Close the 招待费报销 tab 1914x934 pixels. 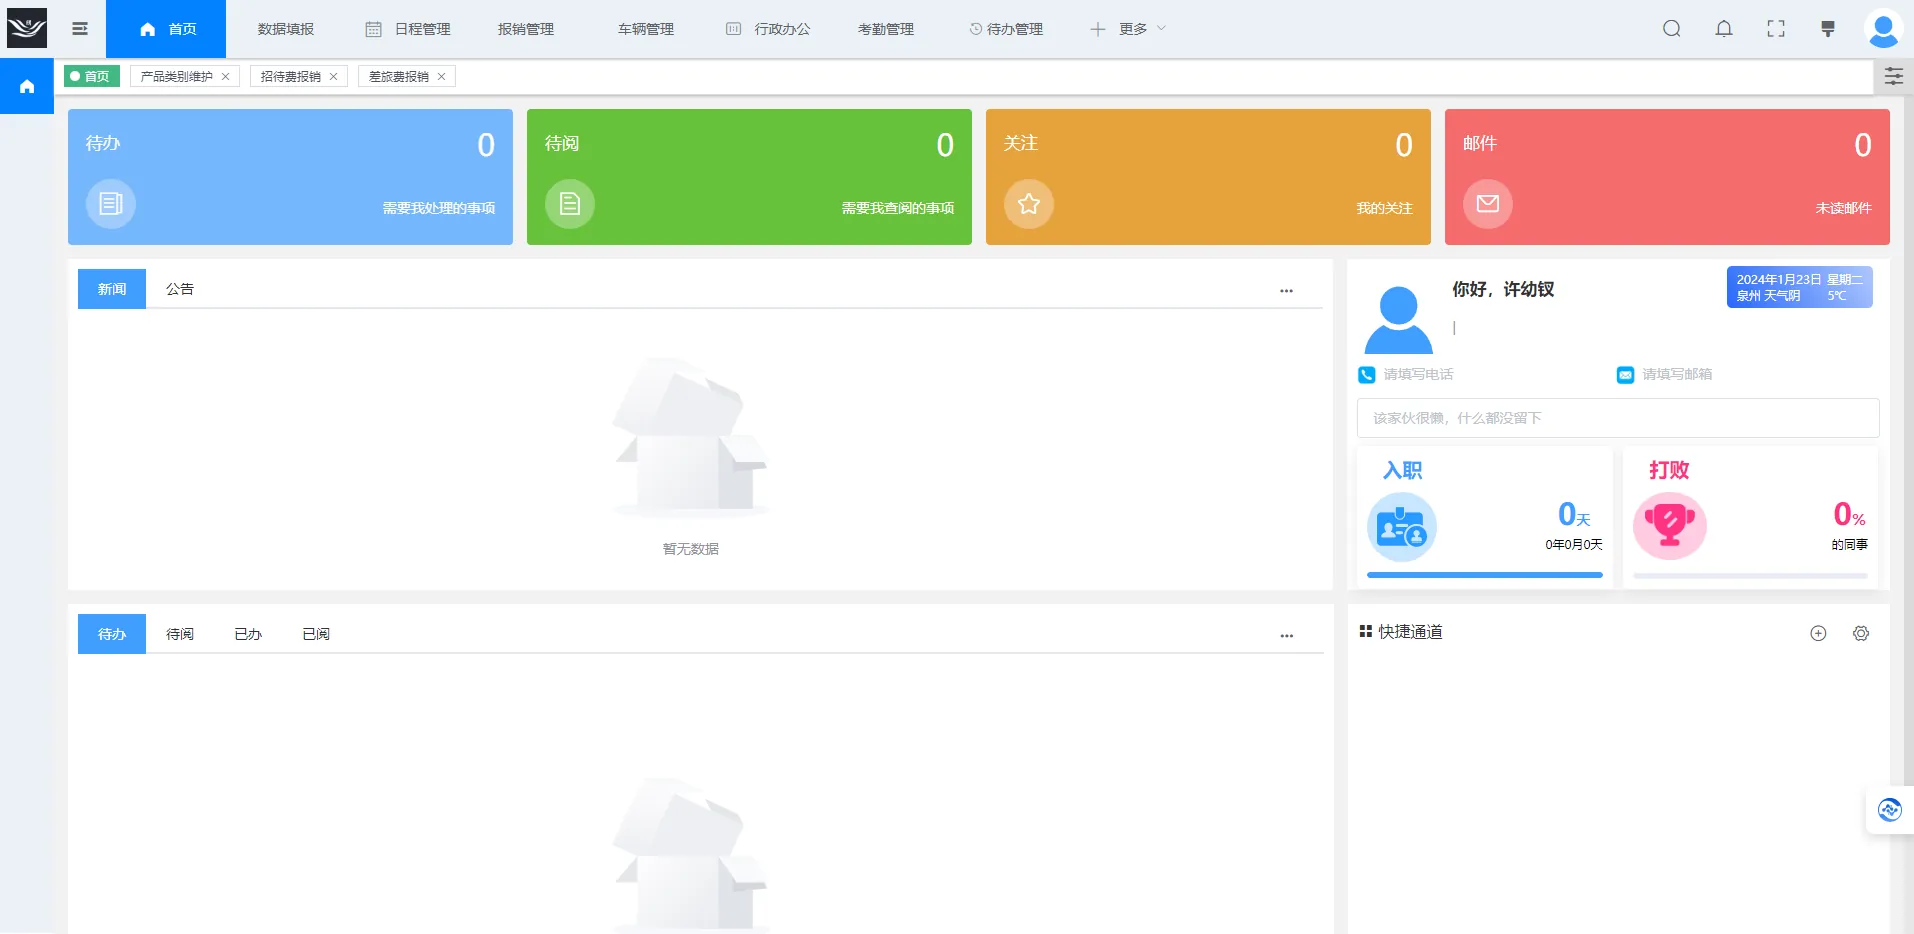pos(334,77)
